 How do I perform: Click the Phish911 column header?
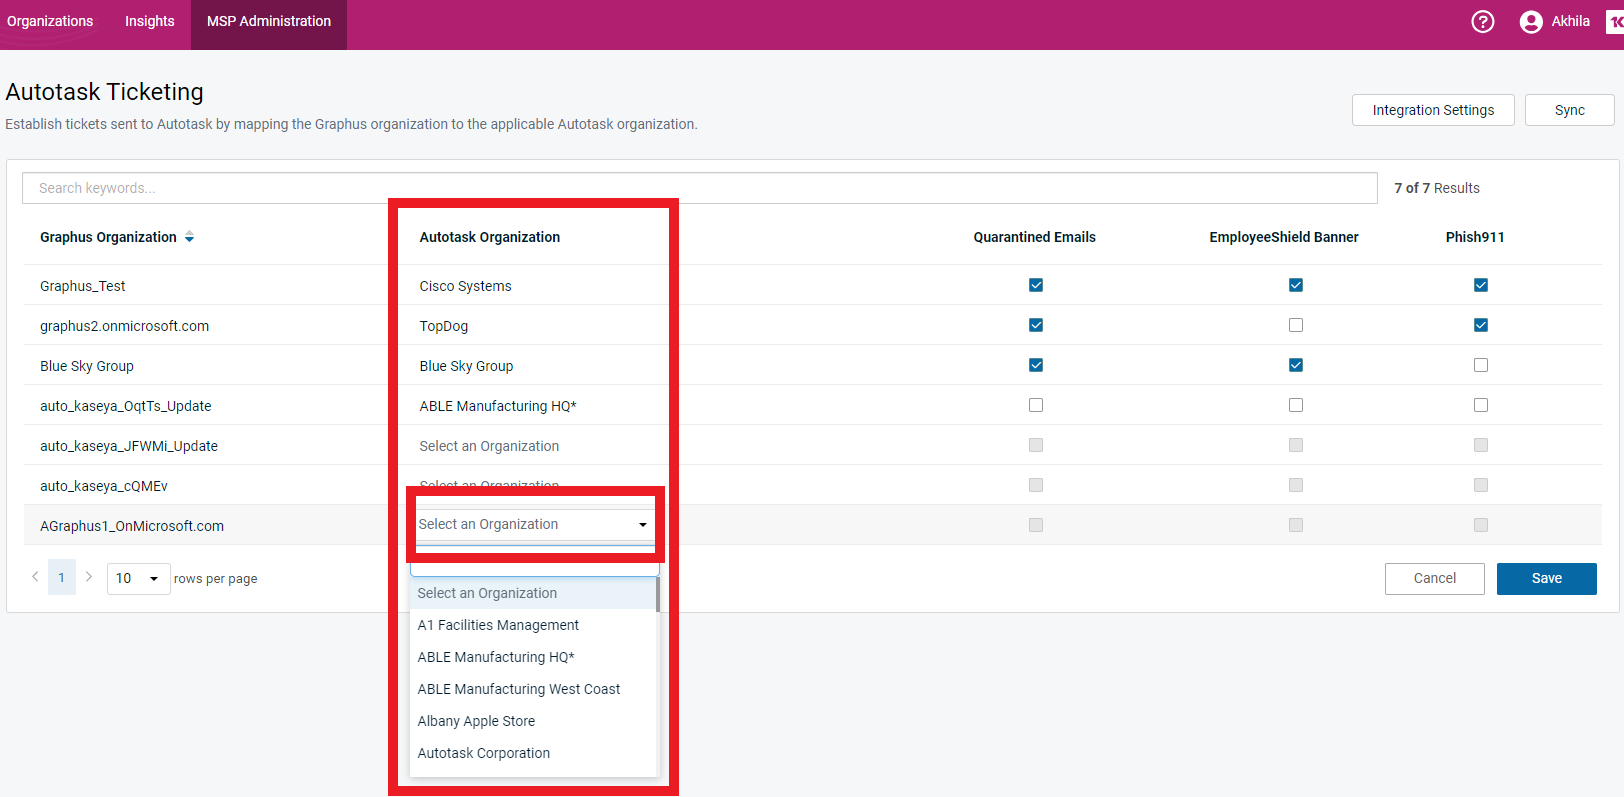coord(1475,237)
